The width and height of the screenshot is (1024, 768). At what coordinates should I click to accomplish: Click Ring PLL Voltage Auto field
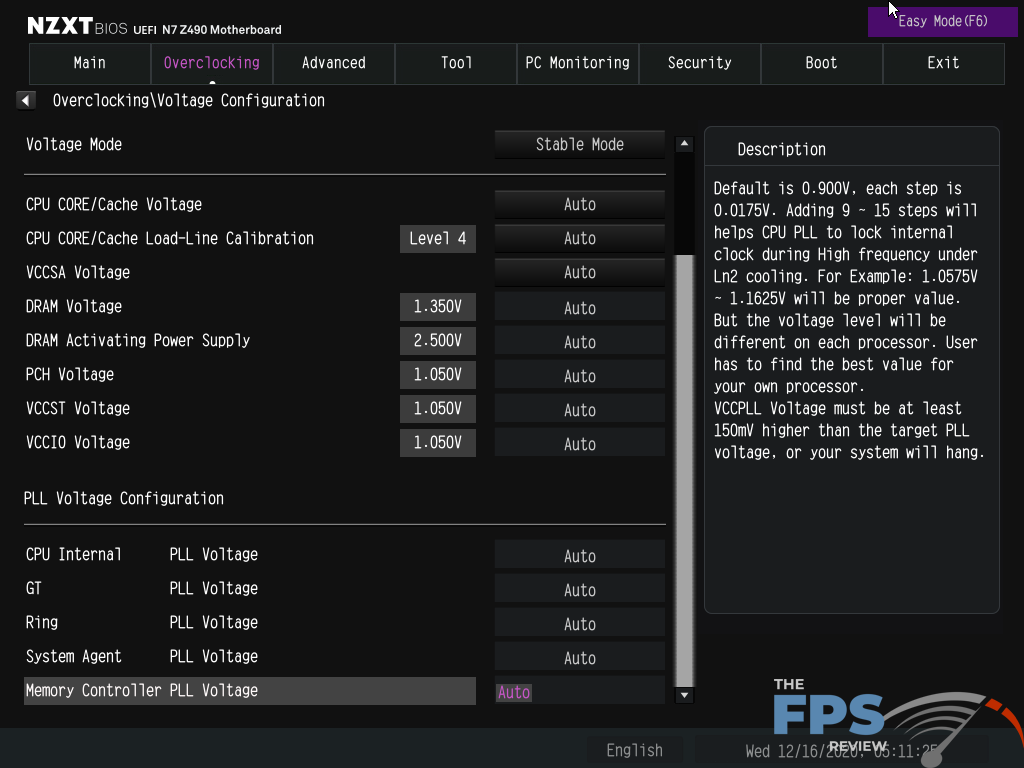(x=579, y=624)
